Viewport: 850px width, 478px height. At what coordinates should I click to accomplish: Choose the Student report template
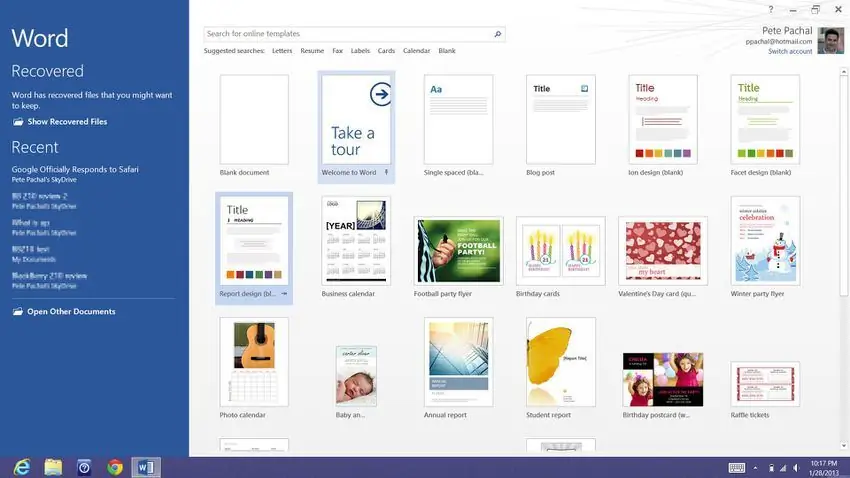[x=561, y=362]
